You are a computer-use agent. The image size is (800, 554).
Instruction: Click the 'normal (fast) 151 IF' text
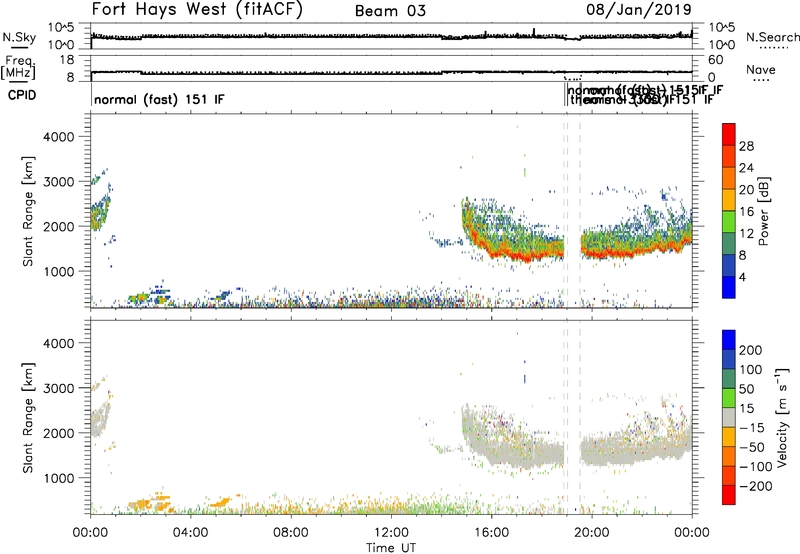[x=159, y=99]
